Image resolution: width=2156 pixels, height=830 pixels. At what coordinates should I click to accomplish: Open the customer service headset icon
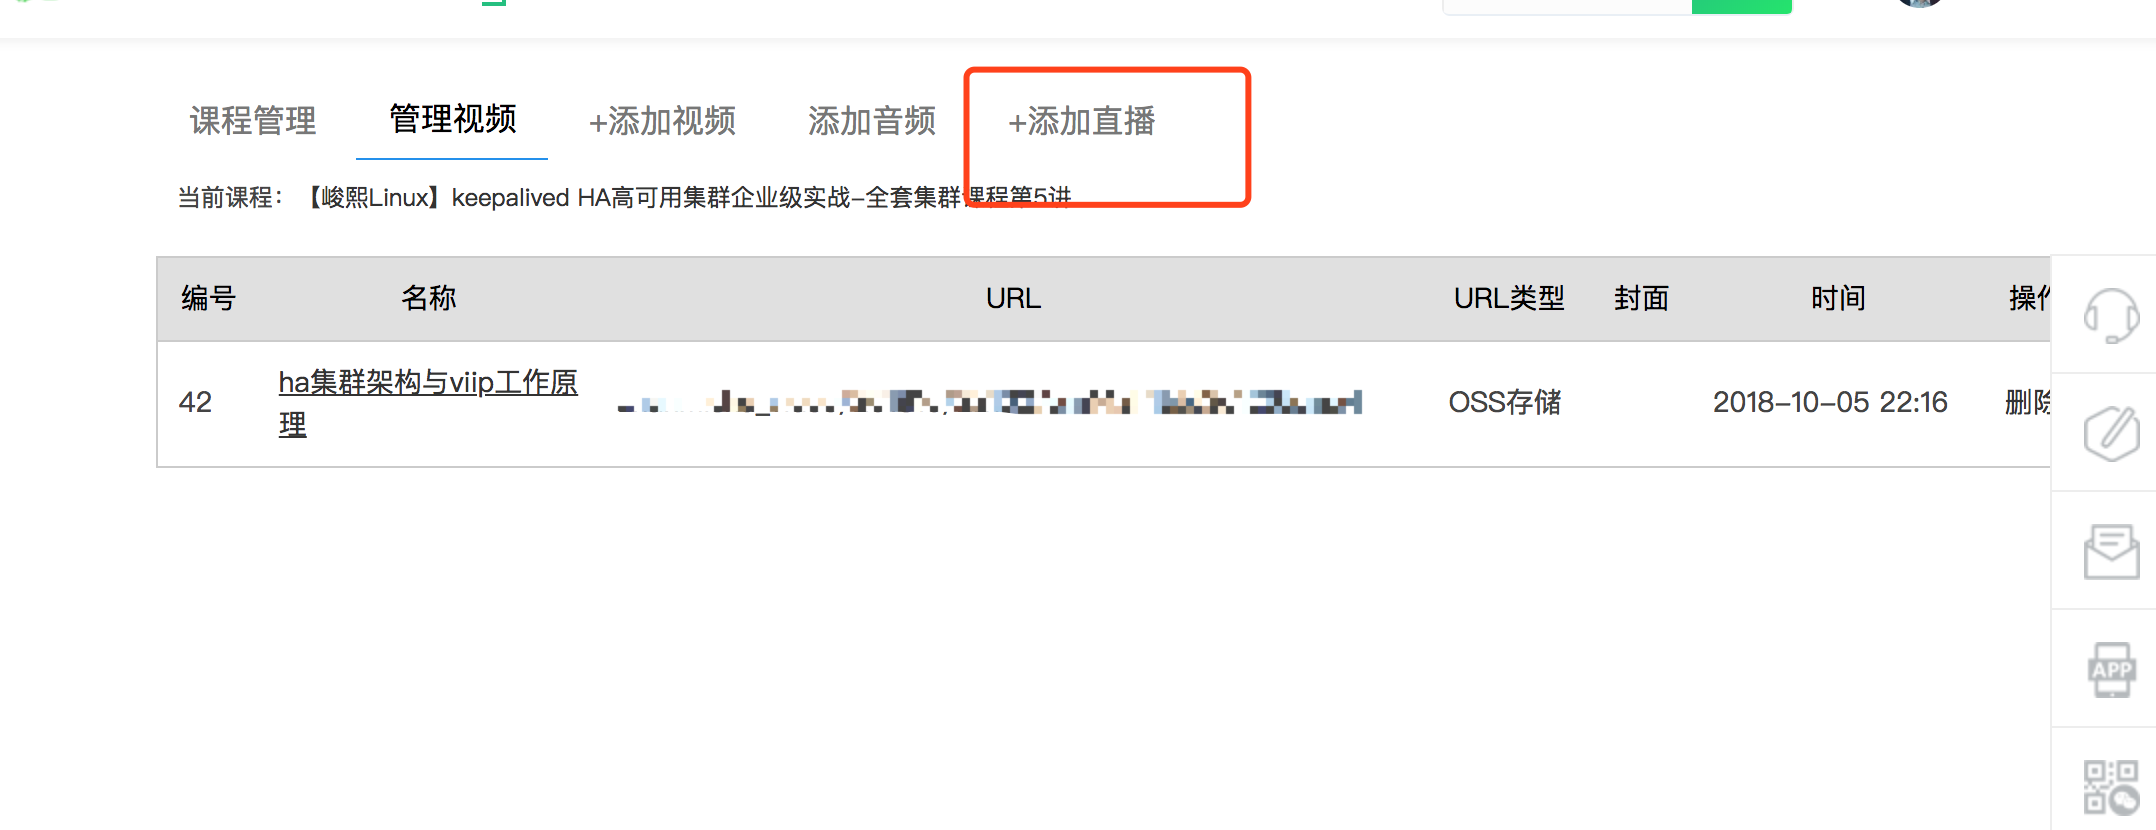coord(2111,315)
